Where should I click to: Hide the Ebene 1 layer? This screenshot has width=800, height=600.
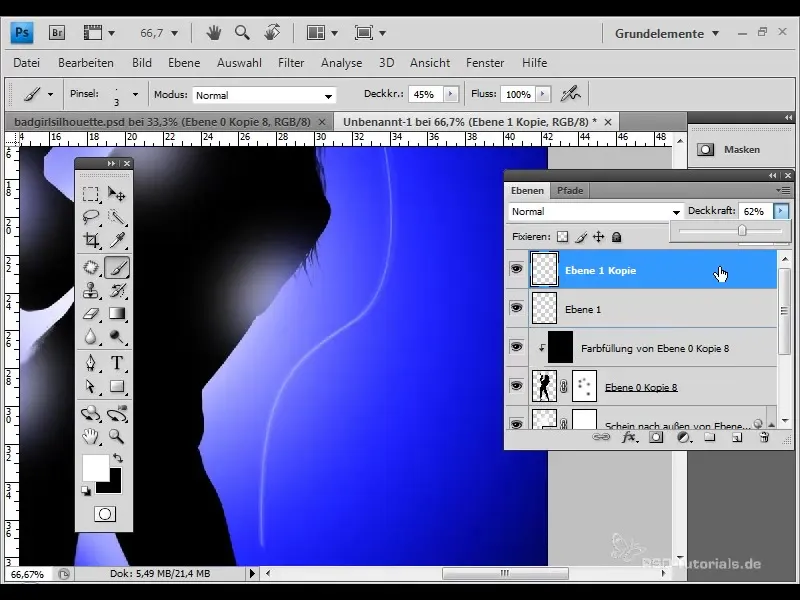(516, 308)
